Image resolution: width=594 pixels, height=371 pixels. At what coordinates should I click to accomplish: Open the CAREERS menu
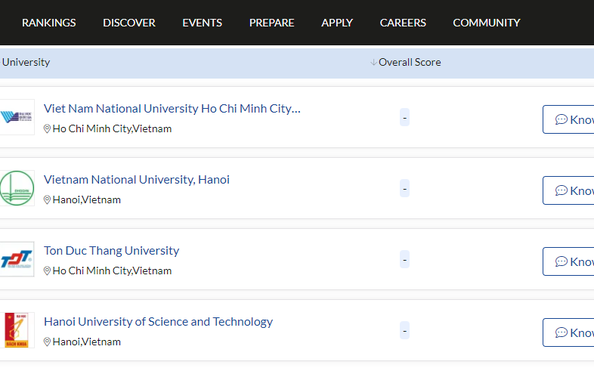403,23
